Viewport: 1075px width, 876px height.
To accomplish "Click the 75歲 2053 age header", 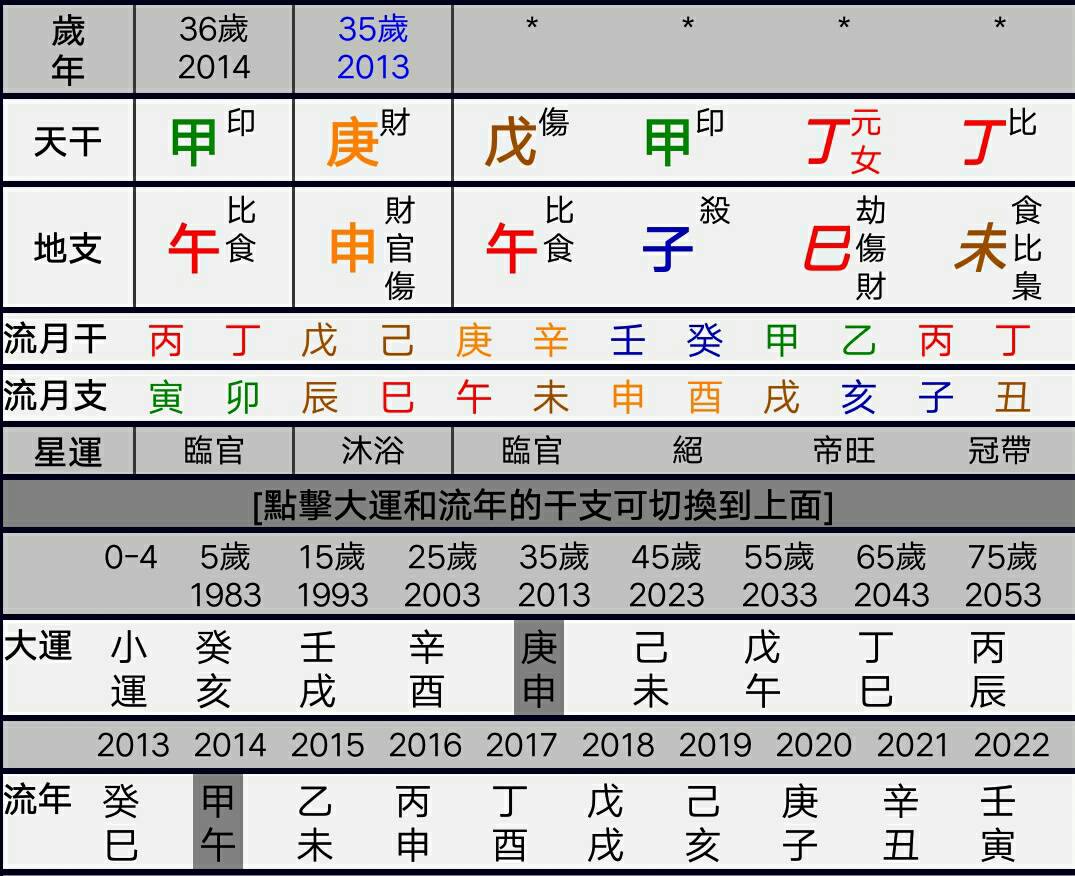I will click(1003, 576).
